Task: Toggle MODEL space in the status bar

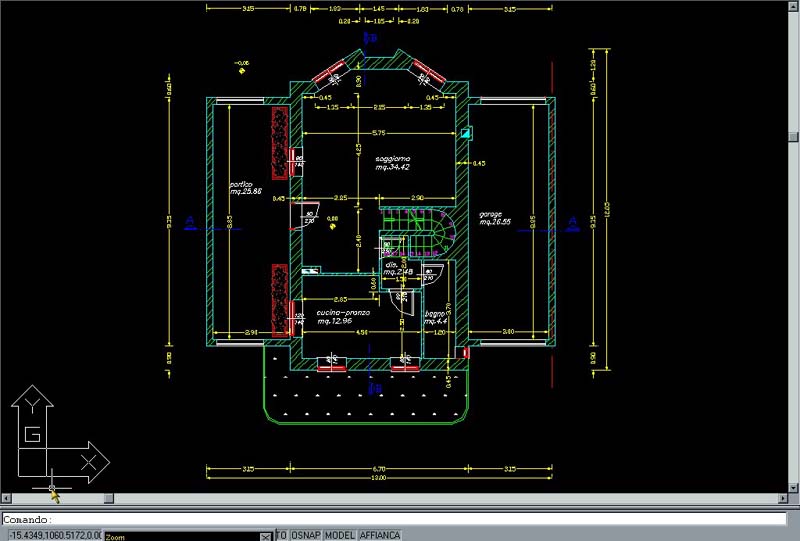Action: click(x=340, y=535)
